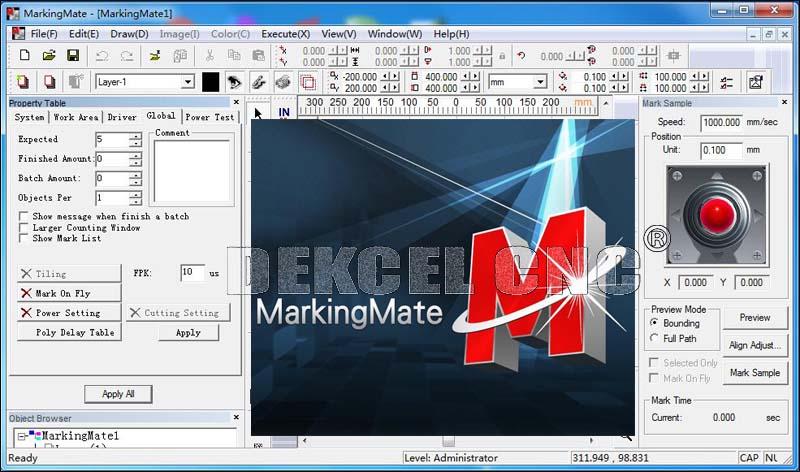Click the Copy icon in toolbar
This screenshot has height=472, width=800.
pyautogui.click(x=234, y=55)
